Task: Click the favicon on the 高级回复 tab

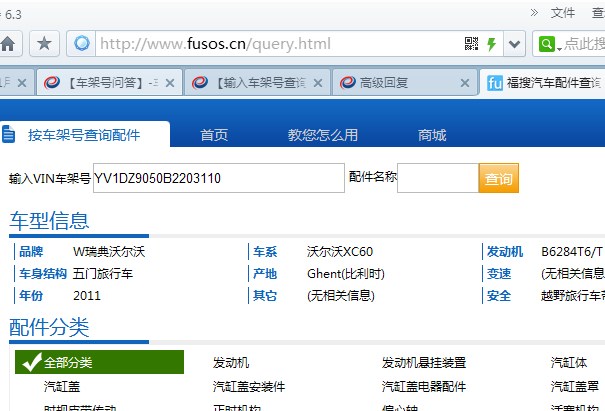Action: [348, 83]
